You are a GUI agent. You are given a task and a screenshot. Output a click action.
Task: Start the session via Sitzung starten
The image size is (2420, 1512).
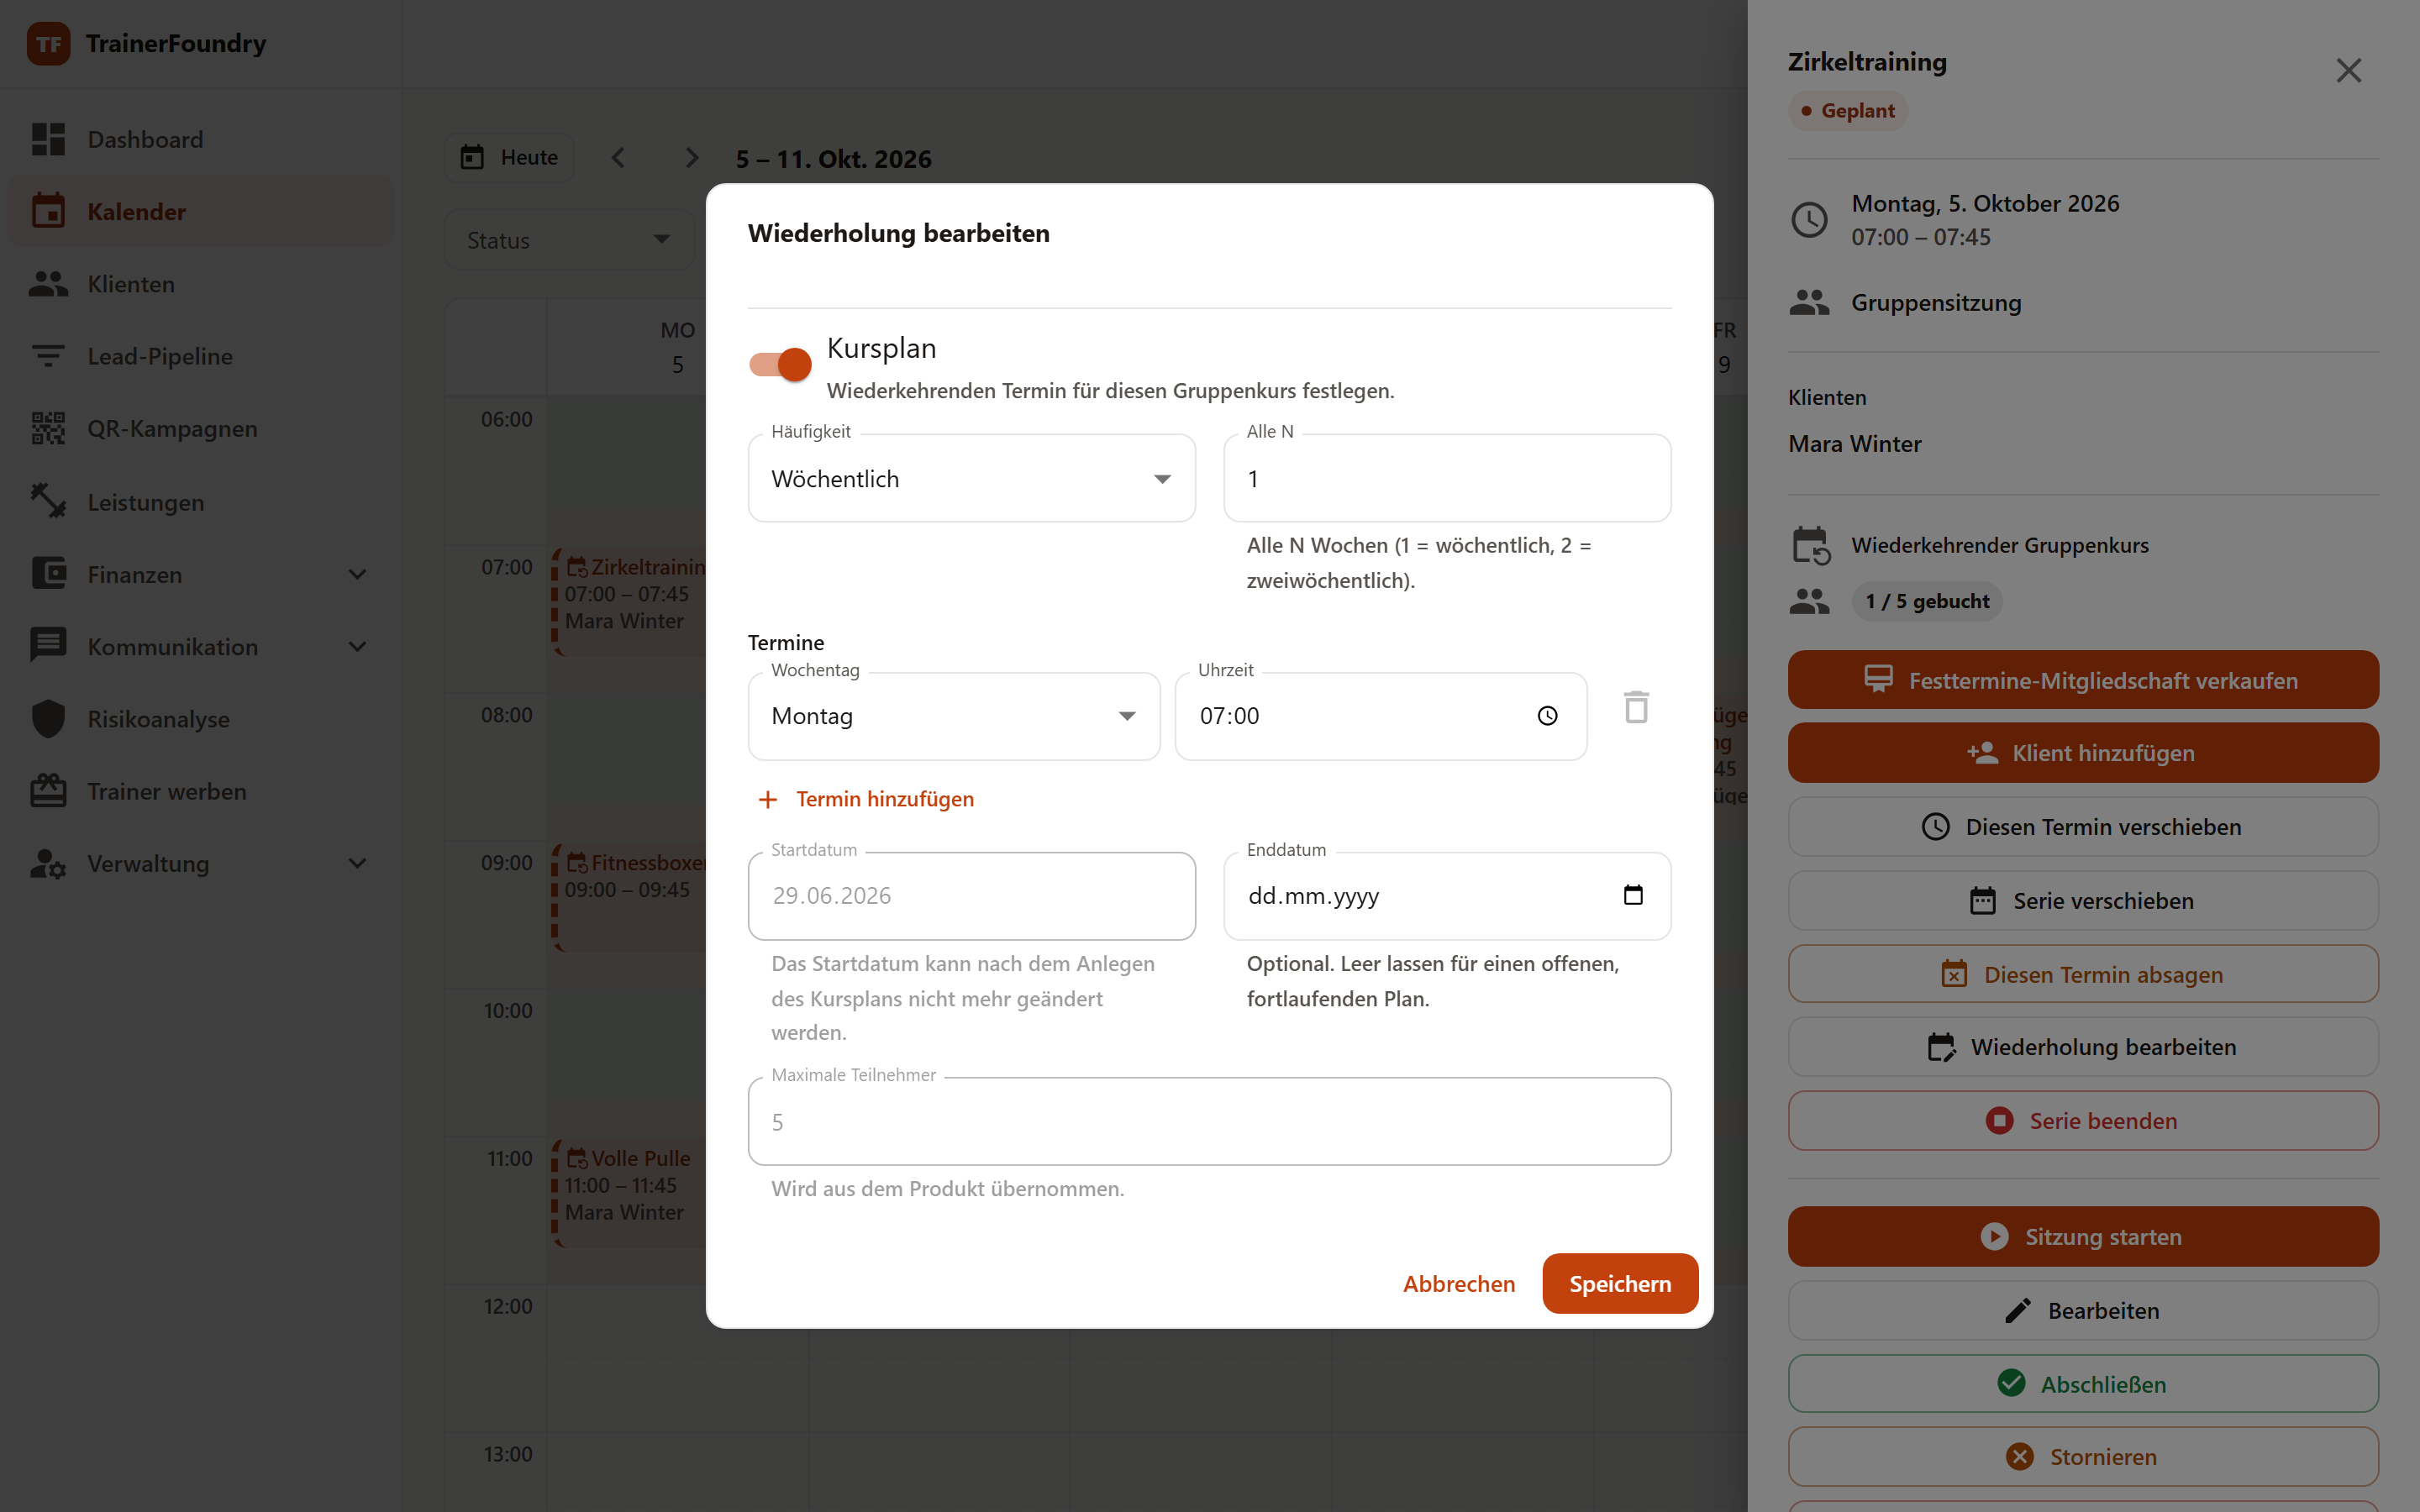(2083, 1237)
